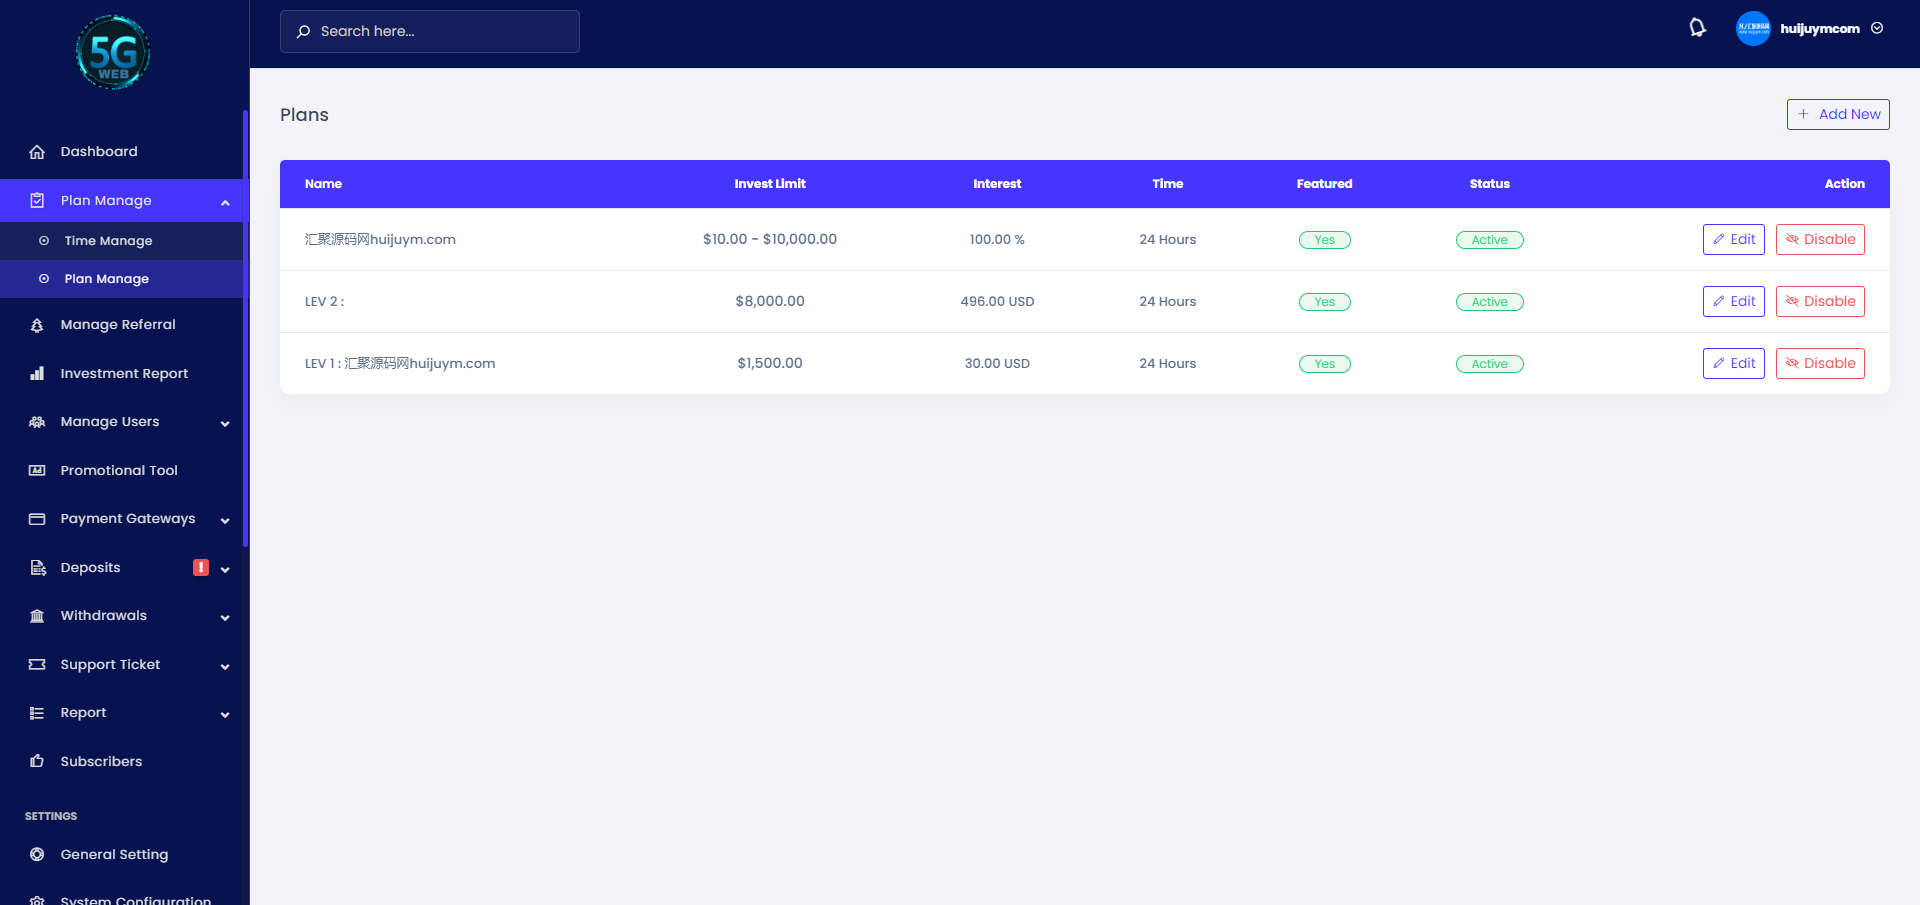The height and width of the screenshot is (905, 1920).
Task: Click the Plan Manage clipboard icon
Action: pos(37,200)
